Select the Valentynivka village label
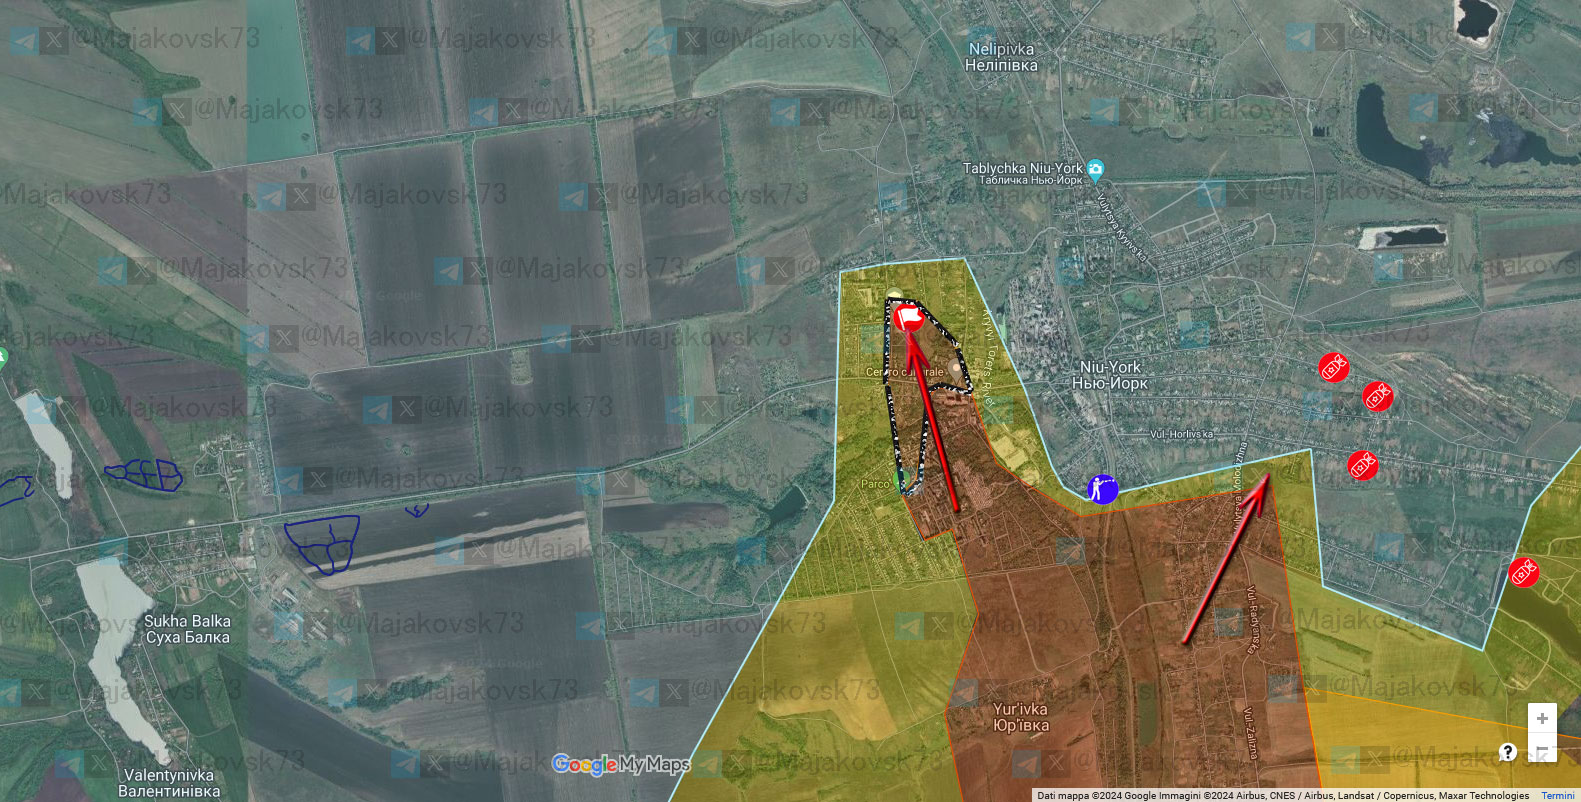This screenshot has width=1581, height=802. (169, 783)
